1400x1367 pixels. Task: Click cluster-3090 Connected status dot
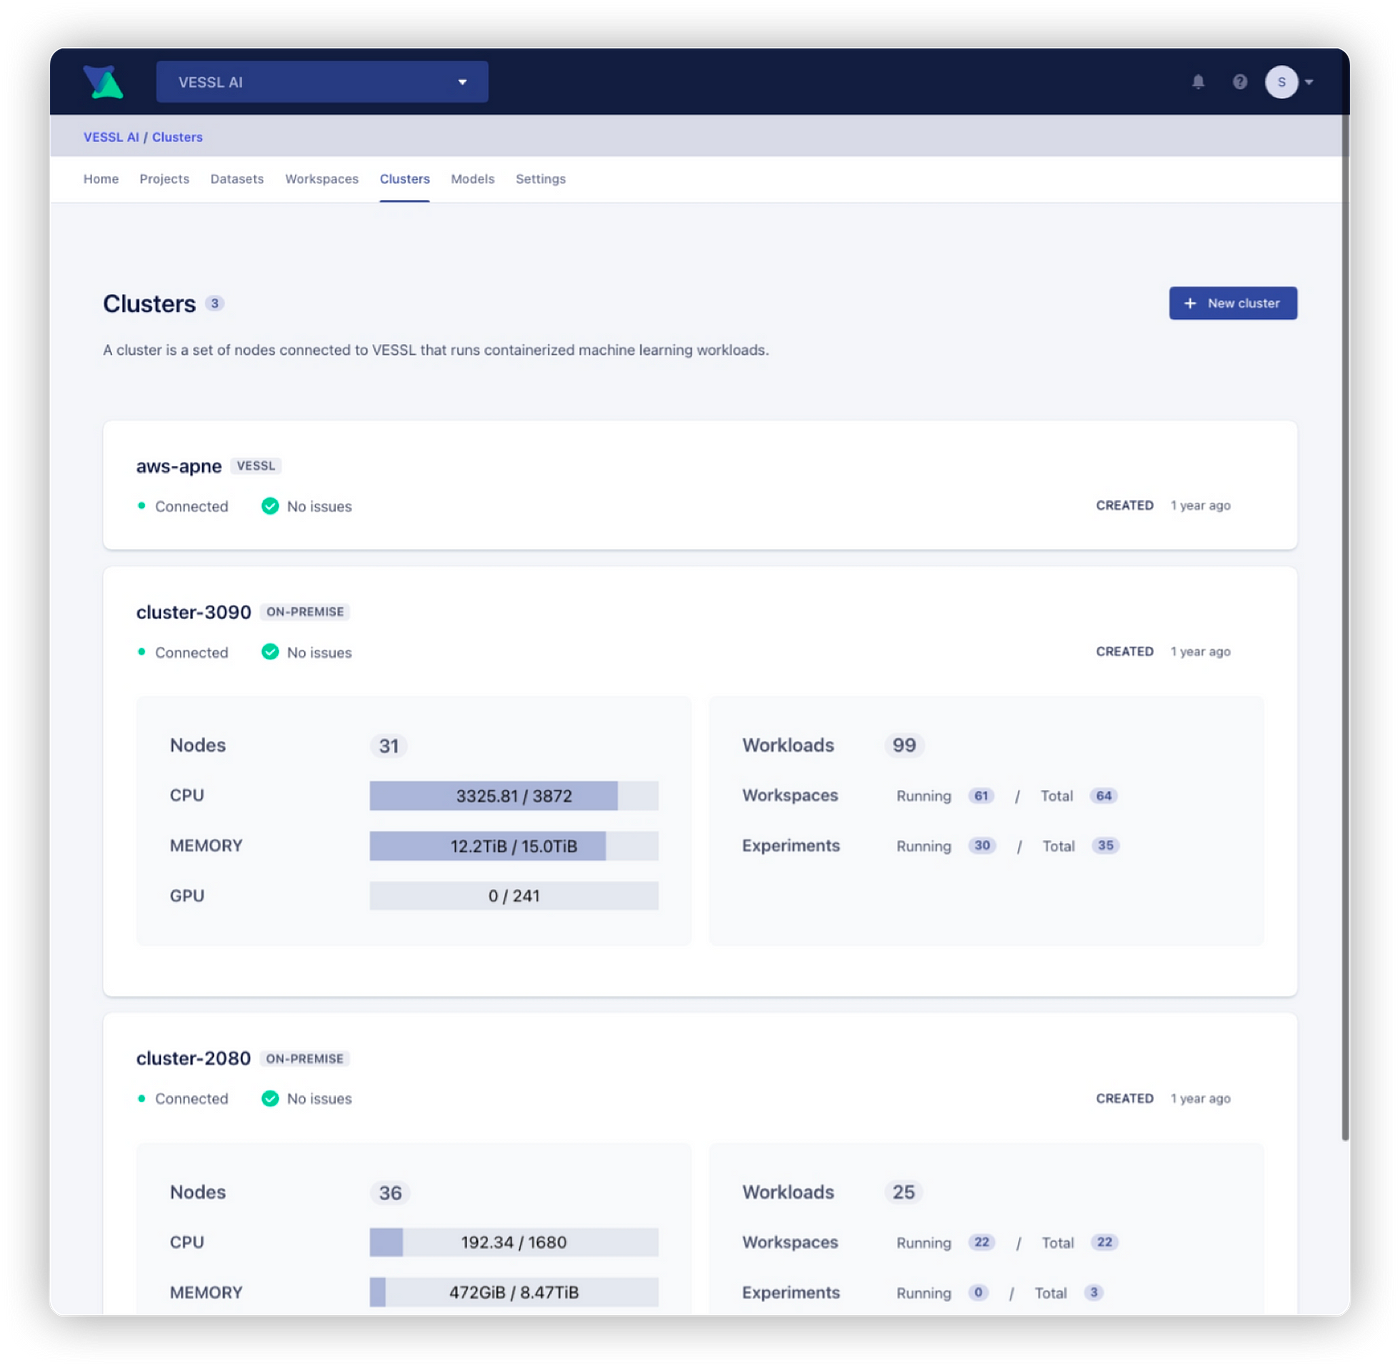click(x=142, y=652)
